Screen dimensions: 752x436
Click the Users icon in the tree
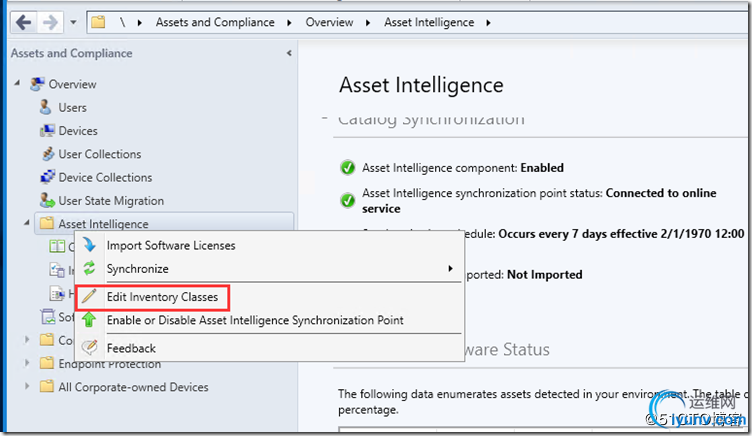46,108
